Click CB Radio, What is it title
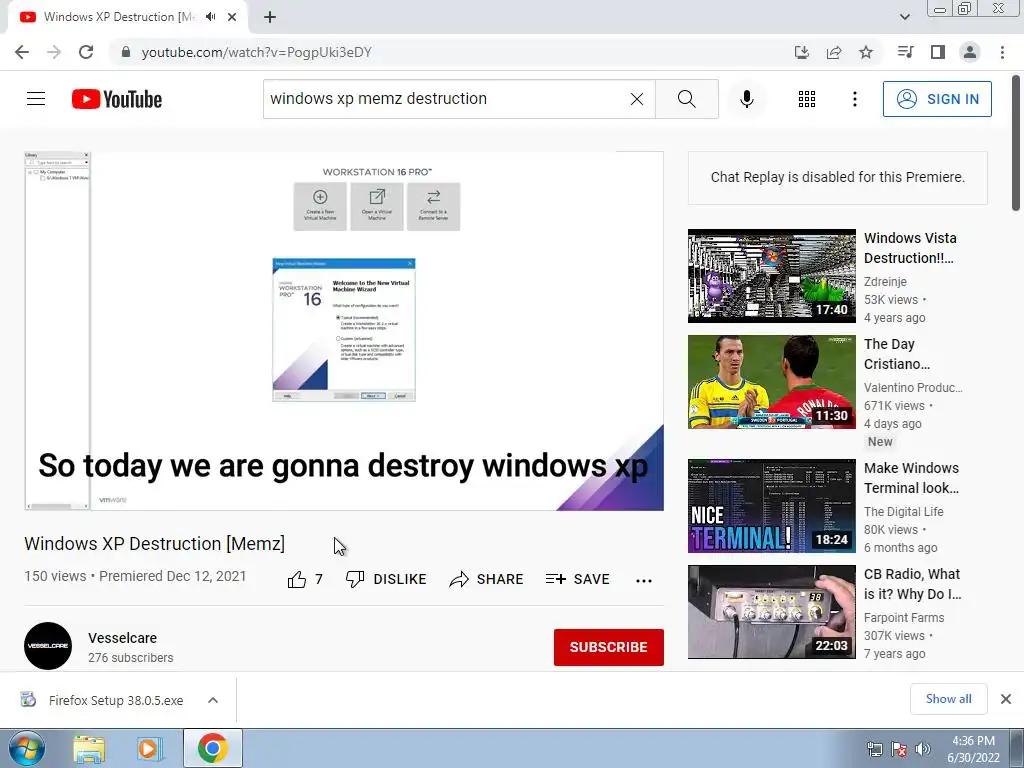The image size is (1024, 768). [912, 584]
